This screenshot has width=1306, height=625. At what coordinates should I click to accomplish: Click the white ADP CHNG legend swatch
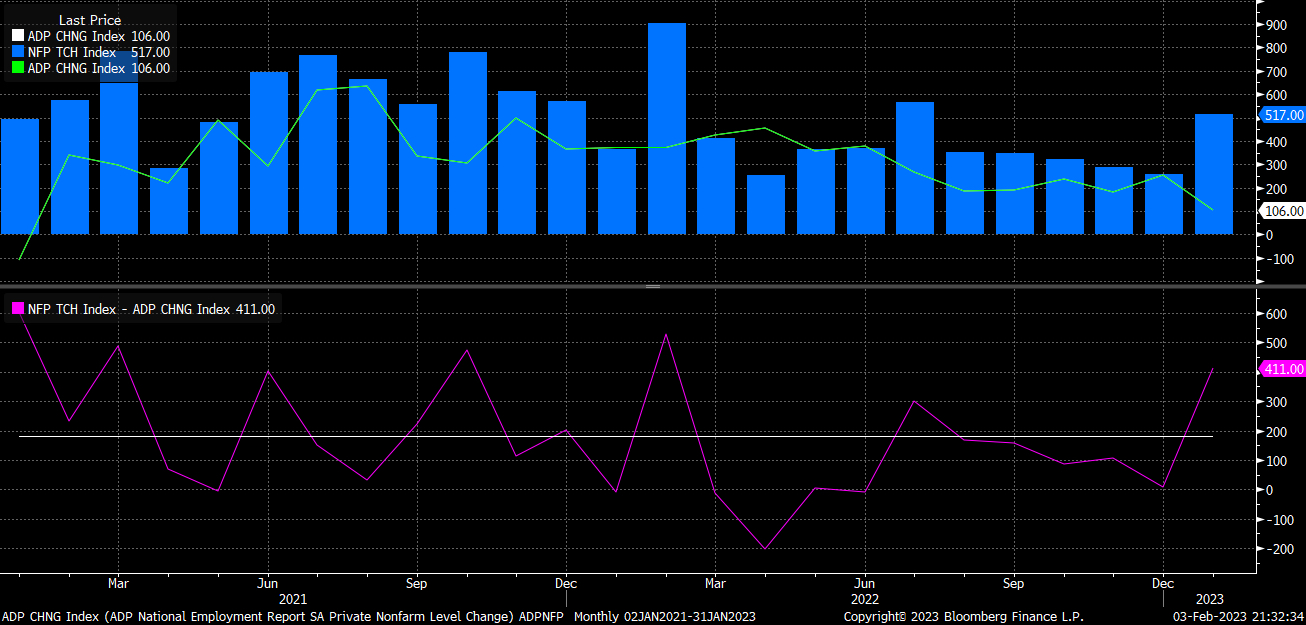(x=17, y=36)
